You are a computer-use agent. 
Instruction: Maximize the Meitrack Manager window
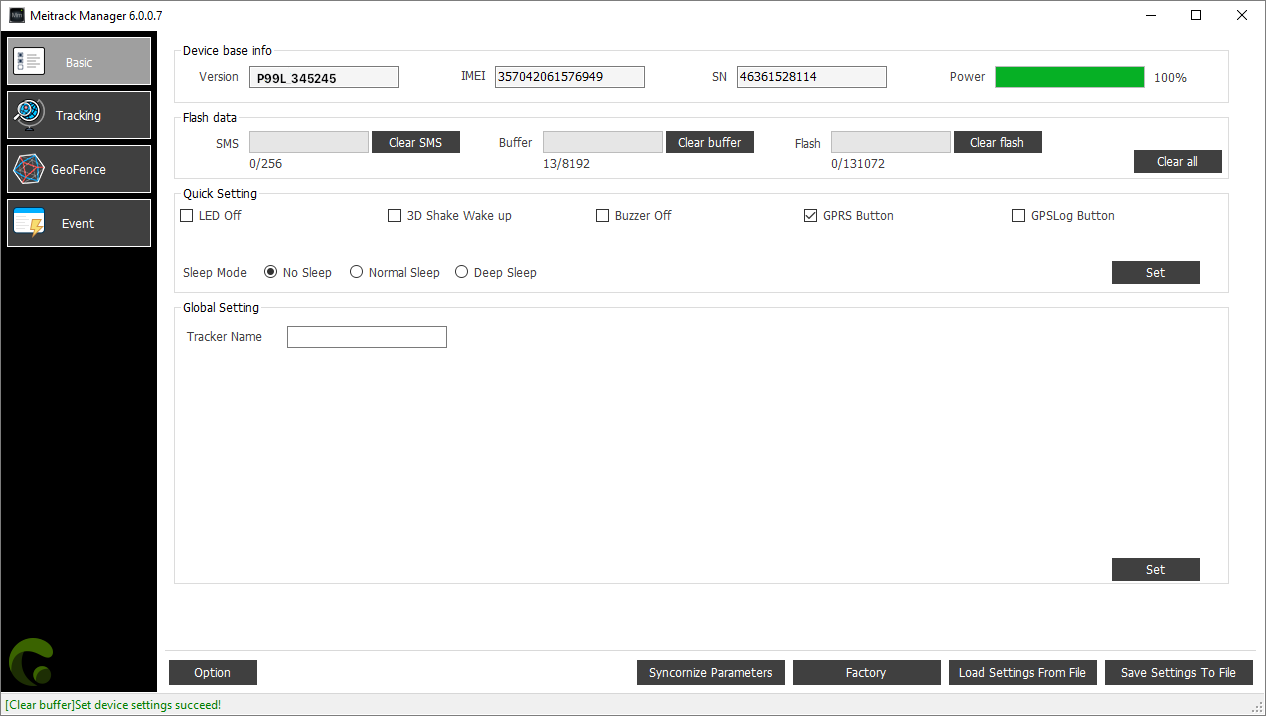coord(1196,15)
